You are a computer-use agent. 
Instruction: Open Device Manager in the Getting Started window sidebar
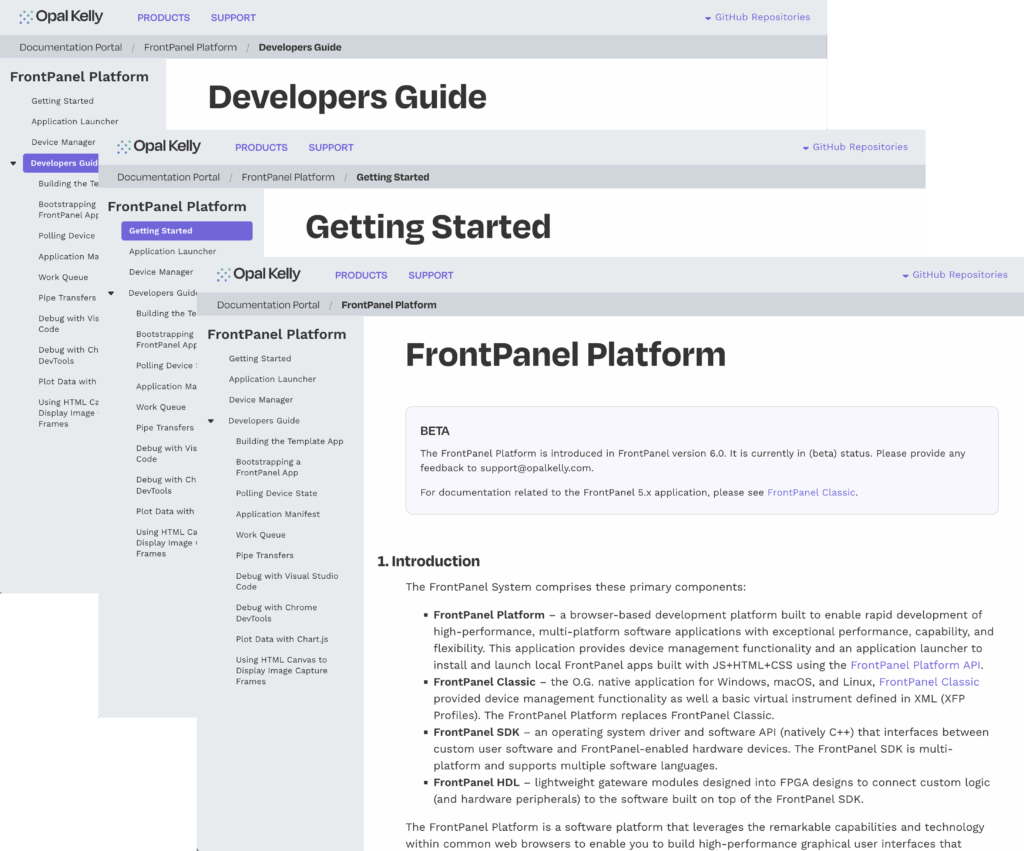(161, 272)
